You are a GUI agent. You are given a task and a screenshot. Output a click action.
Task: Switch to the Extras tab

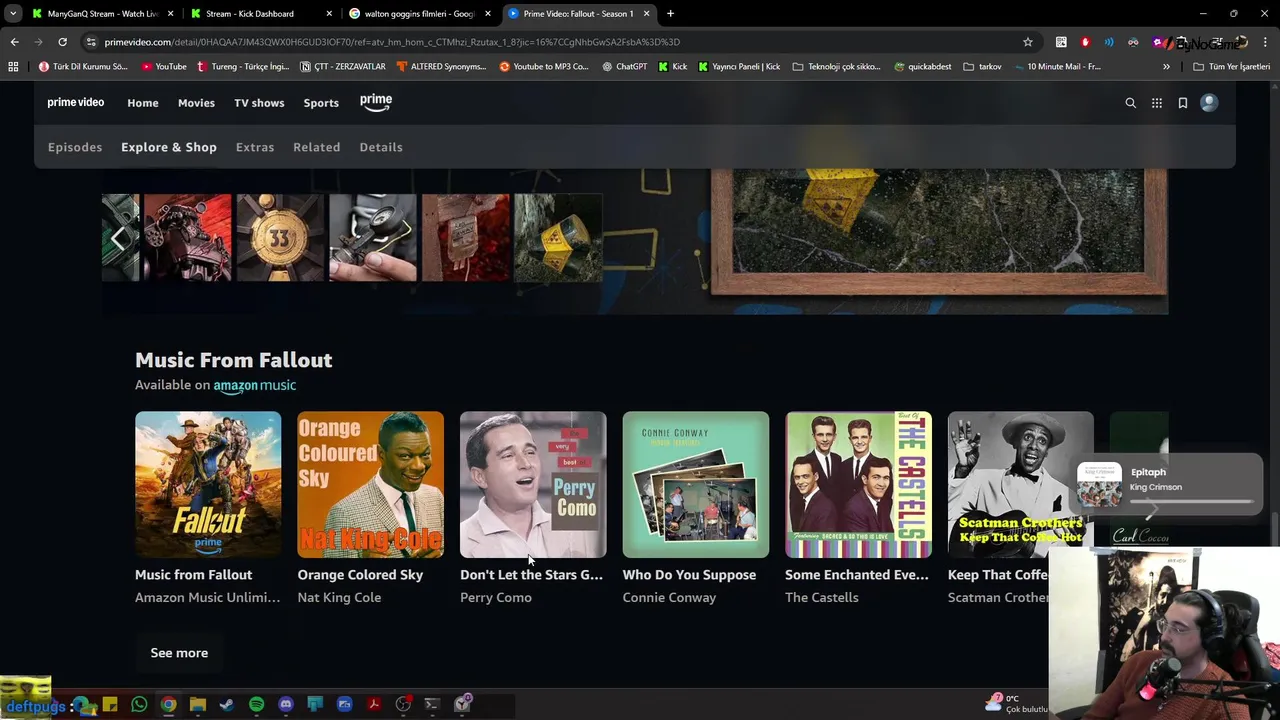255,147
